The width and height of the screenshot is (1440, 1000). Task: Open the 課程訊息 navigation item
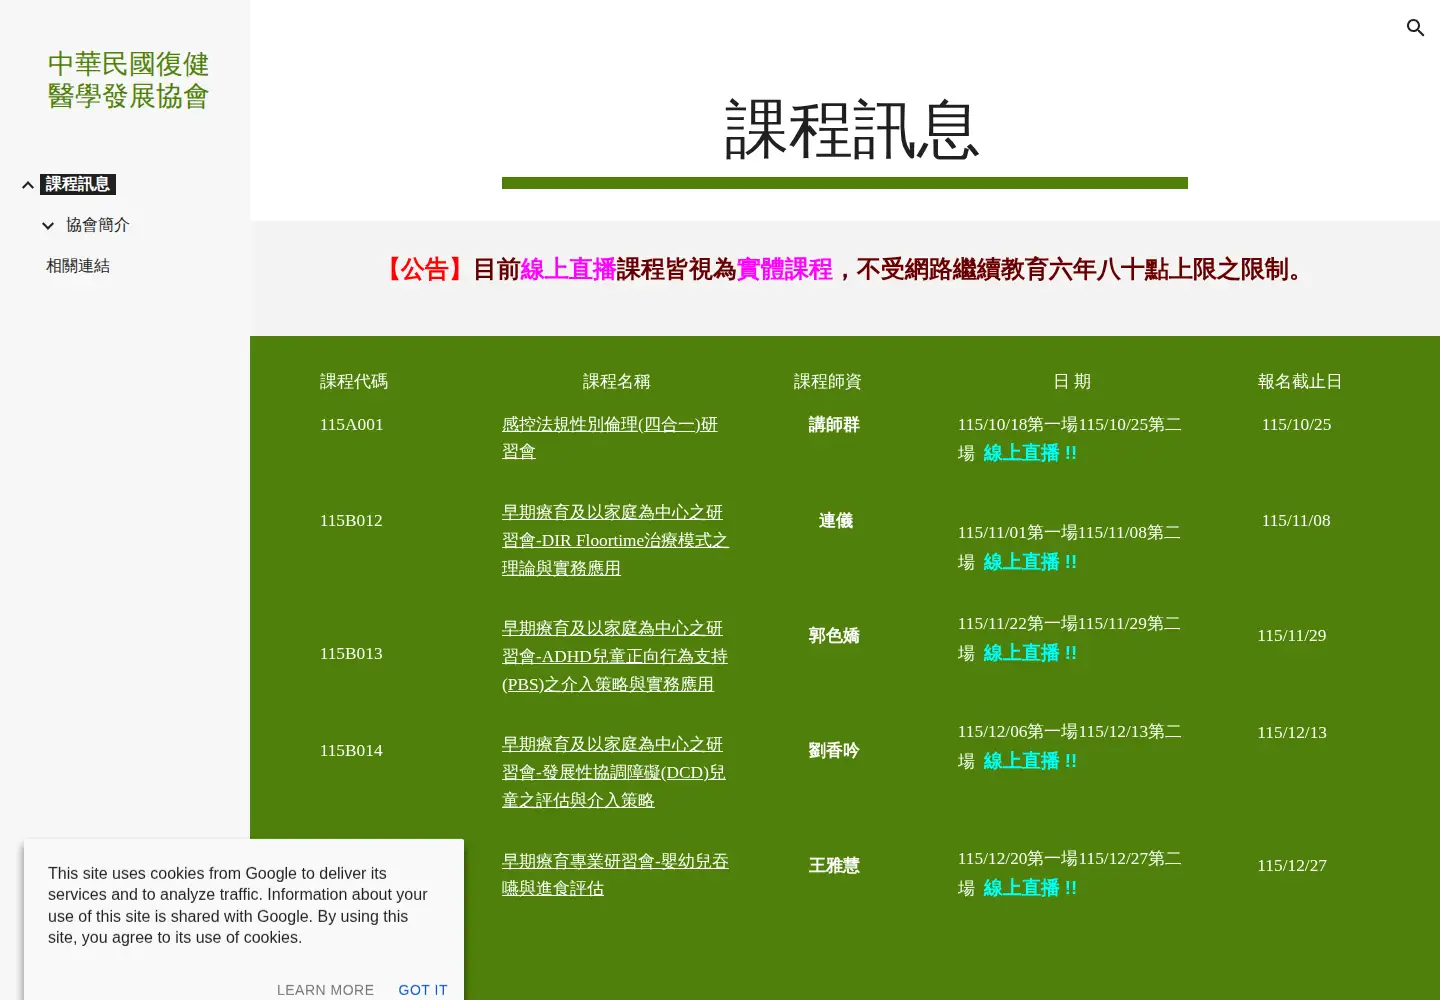[78, 184]
